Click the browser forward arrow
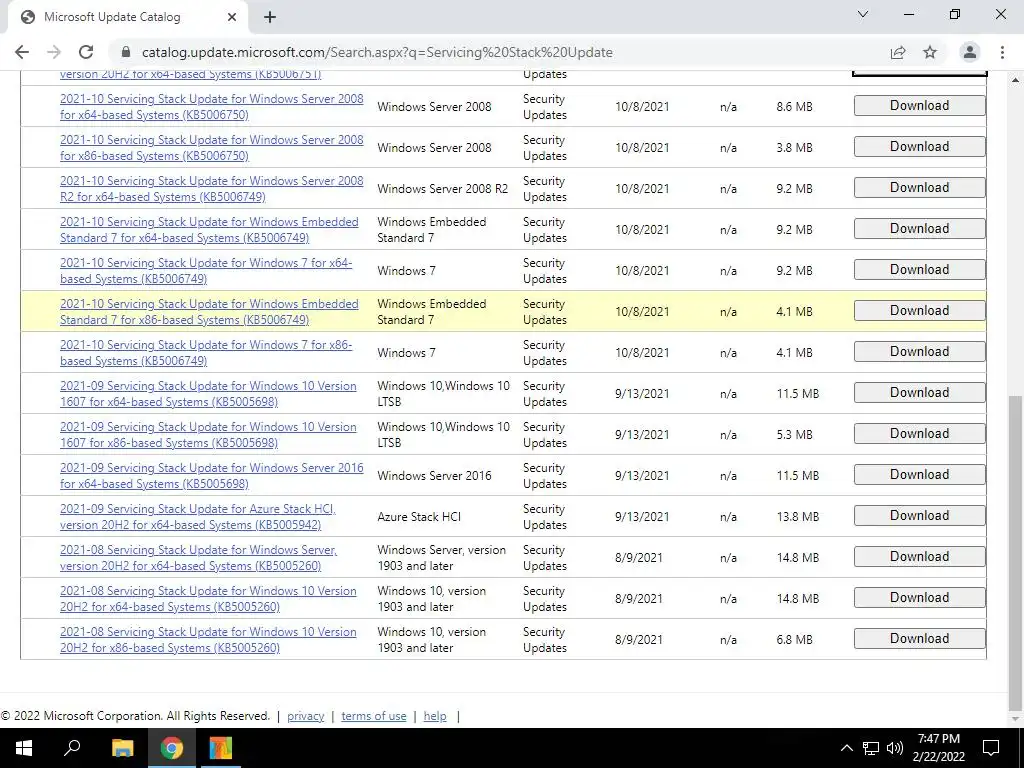This screenshot has width=1024, height=768. [54, 52]
